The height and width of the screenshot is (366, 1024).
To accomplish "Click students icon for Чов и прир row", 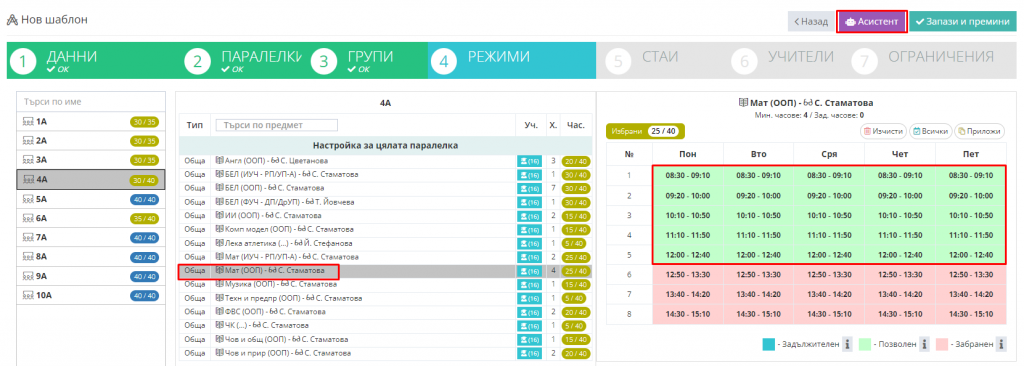I will [530, 353].
